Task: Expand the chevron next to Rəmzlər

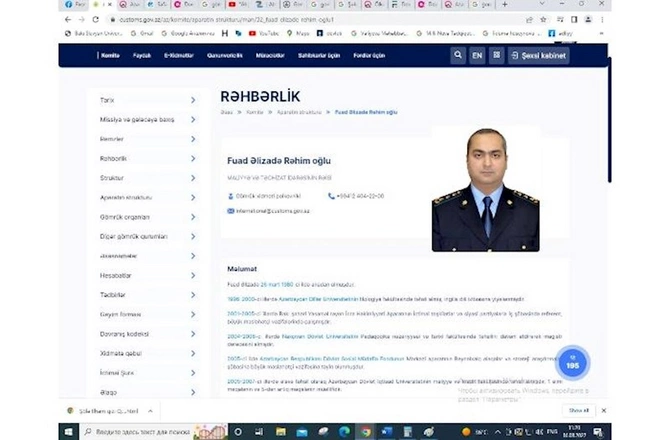Action: pos(193,139)
